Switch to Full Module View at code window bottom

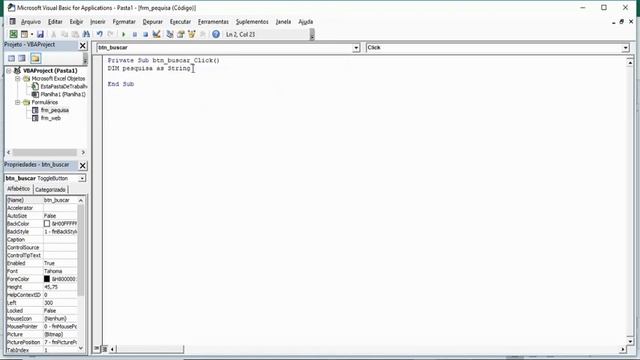(104, 349)
